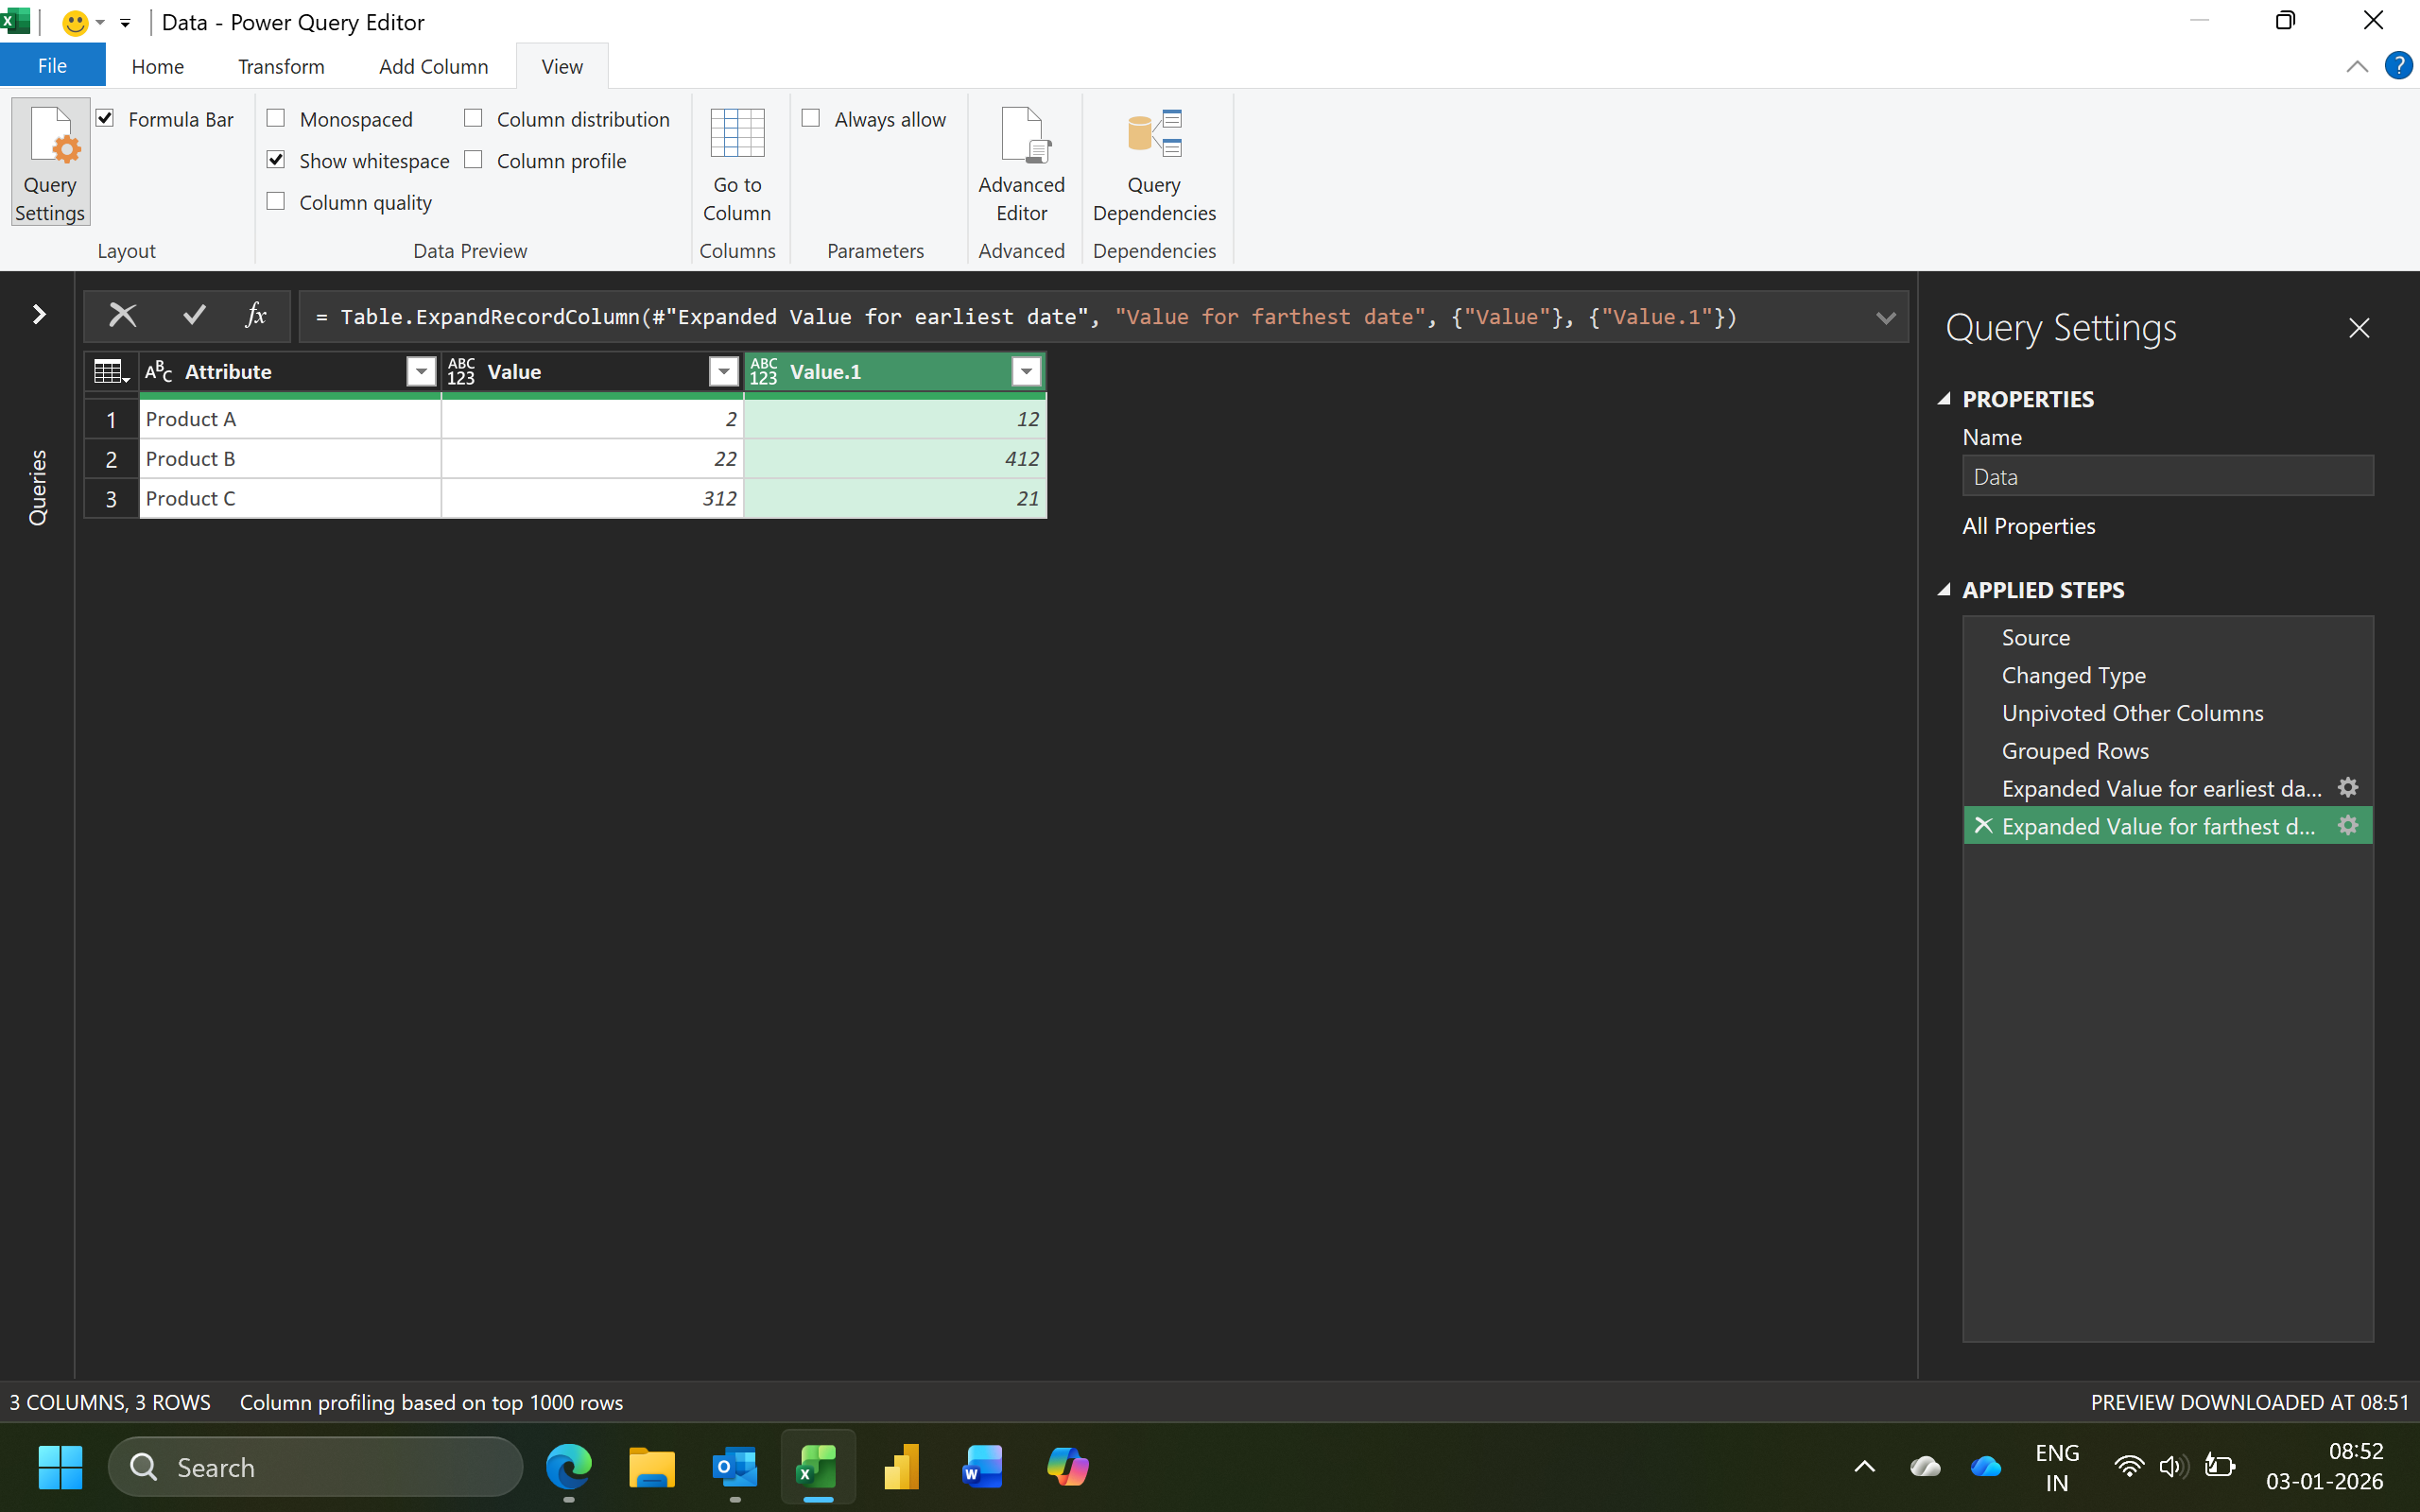Change the Attribute column data type icon
The image size is (2420, 1512).
pos(159,372)
